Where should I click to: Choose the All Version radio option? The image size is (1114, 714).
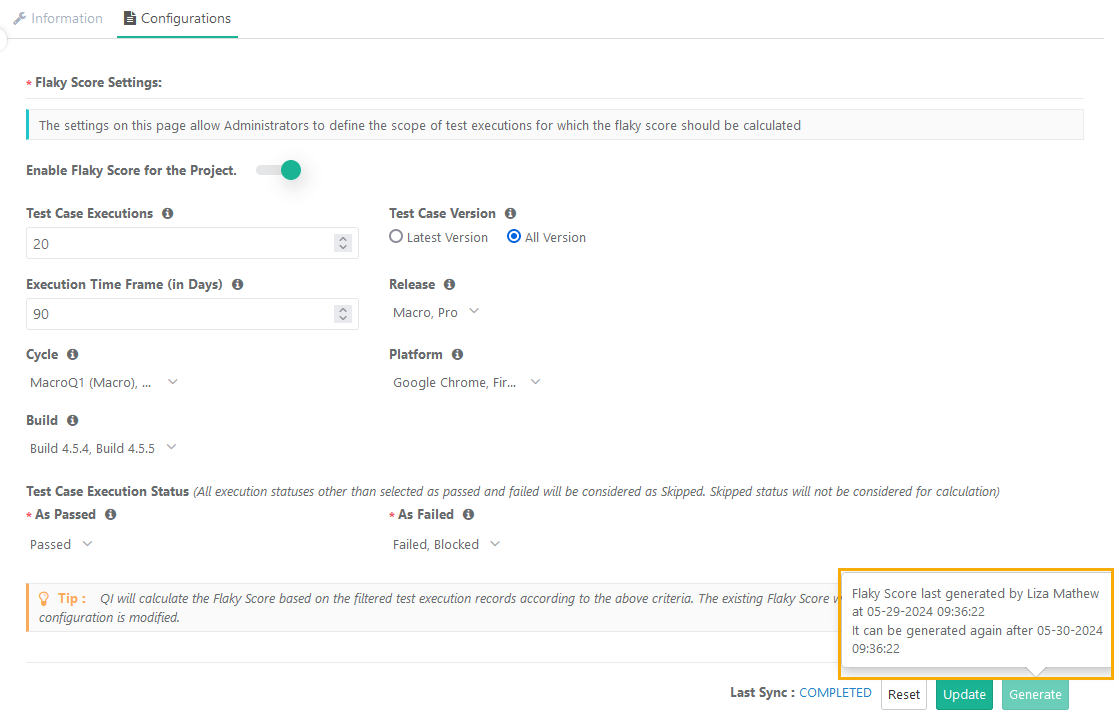click(x=514, y=237)
